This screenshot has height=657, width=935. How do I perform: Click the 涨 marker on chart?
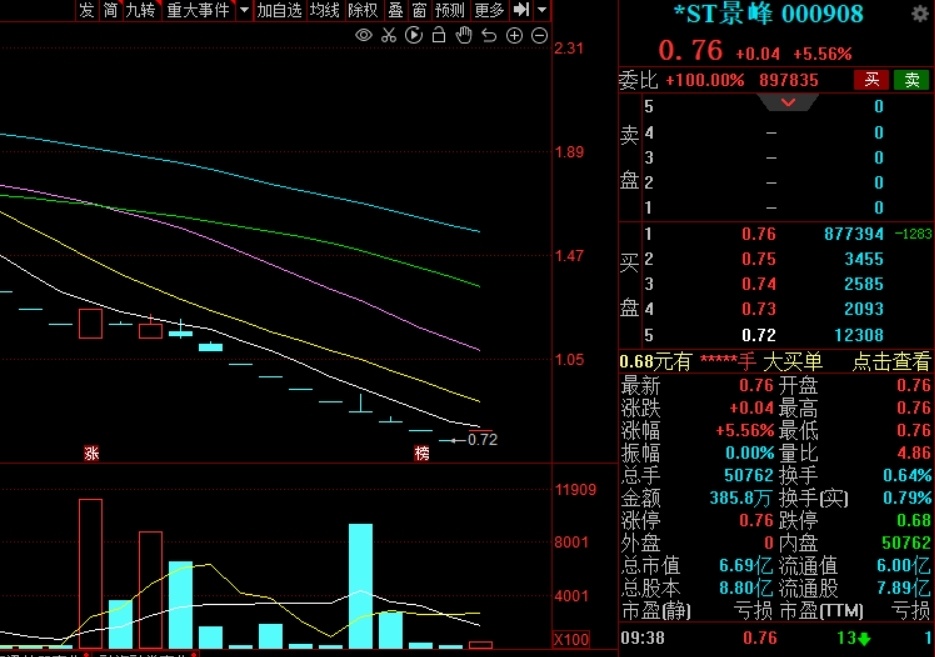click(91, 454)
